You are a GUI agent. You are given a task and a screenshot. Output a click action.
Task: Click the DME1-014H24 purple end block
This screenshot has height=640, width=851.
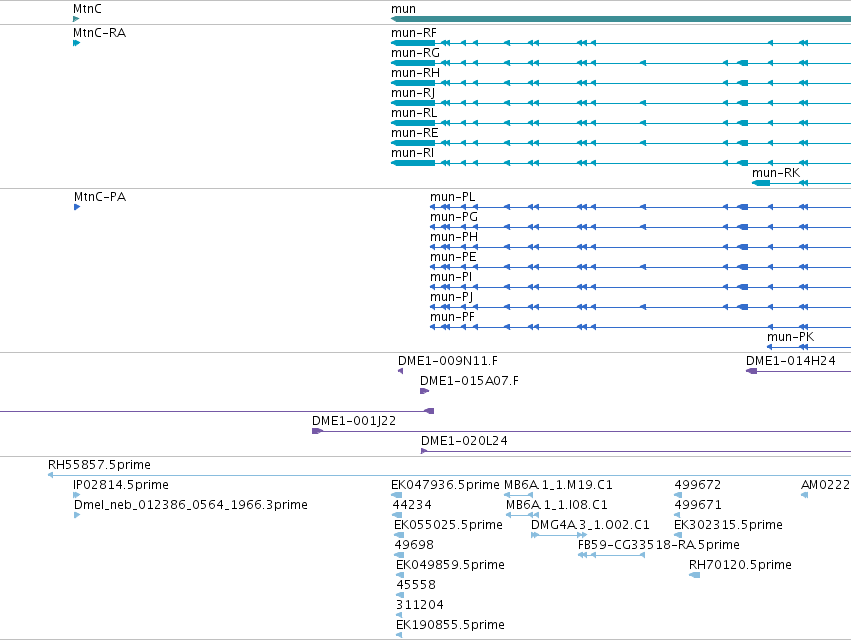tap(752, 371)
